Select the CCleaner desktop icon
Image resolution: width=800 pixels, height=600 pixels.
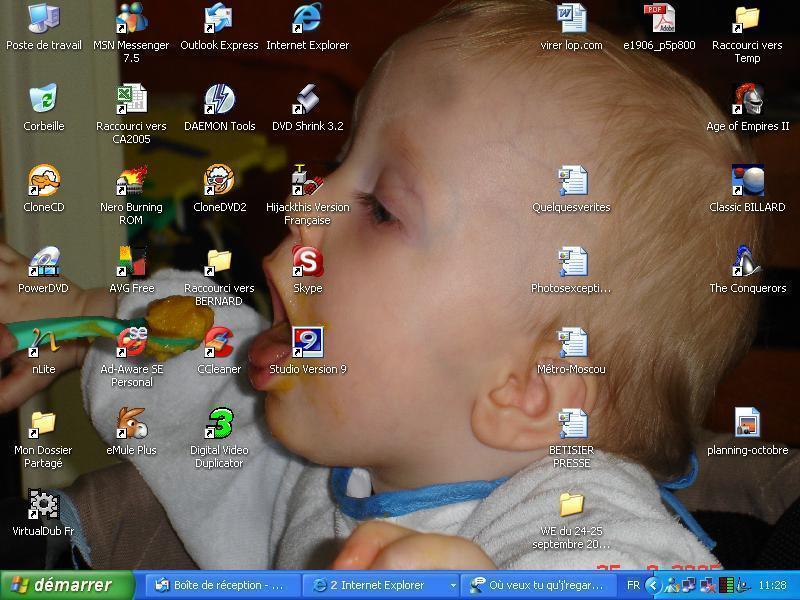click(x=219, y=344)
